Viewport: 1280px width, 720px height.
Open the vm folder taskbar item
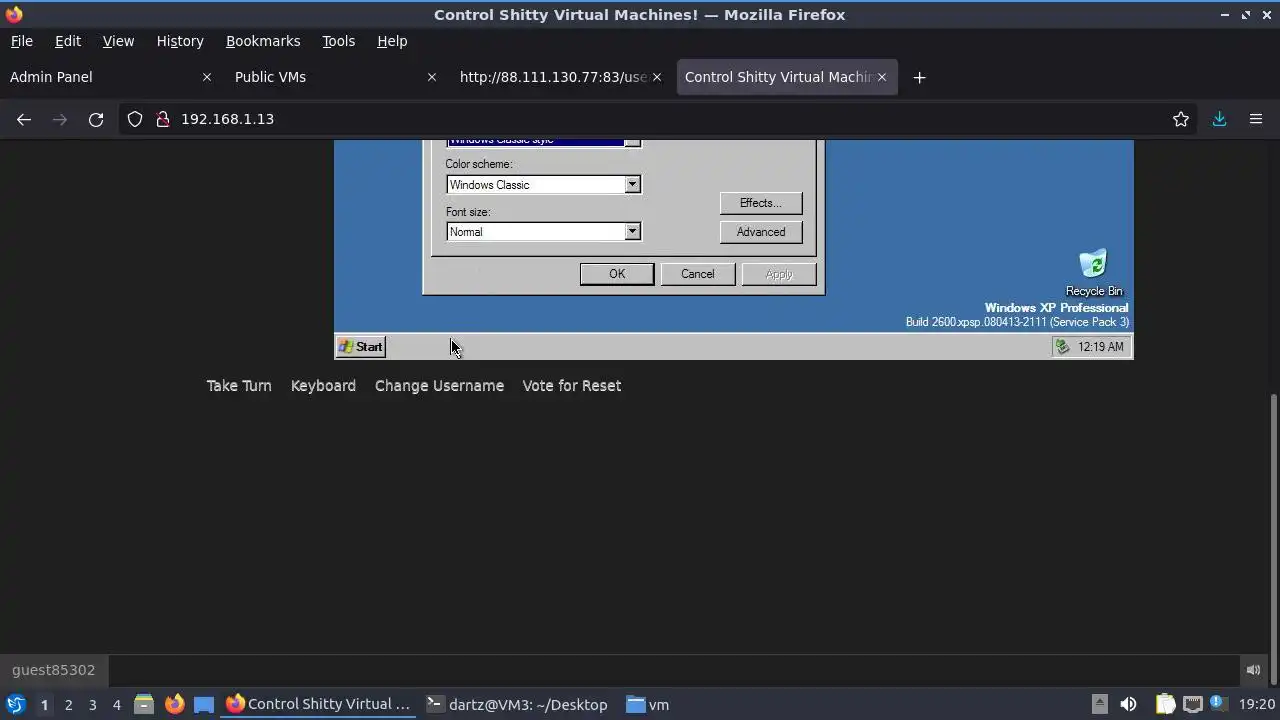click(x=649, y=704)
